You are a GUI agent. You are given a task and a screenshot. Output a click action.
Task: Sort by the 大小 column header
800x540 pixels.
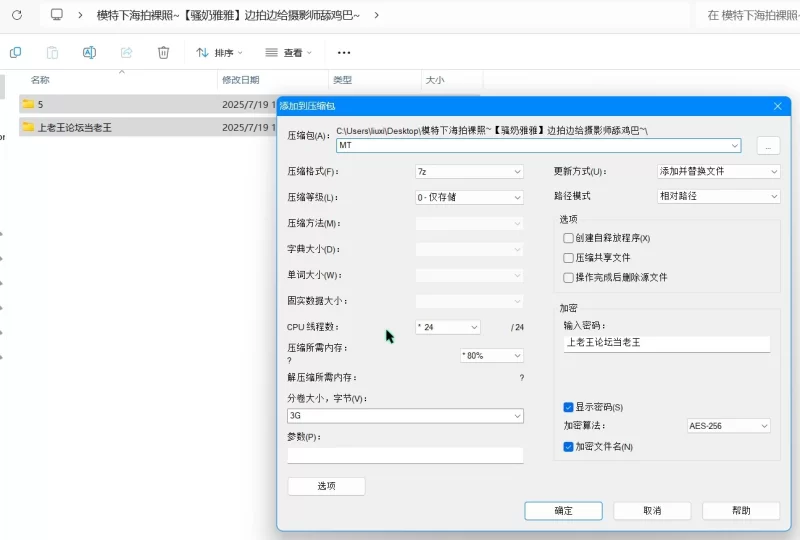(x=435, y=80)
